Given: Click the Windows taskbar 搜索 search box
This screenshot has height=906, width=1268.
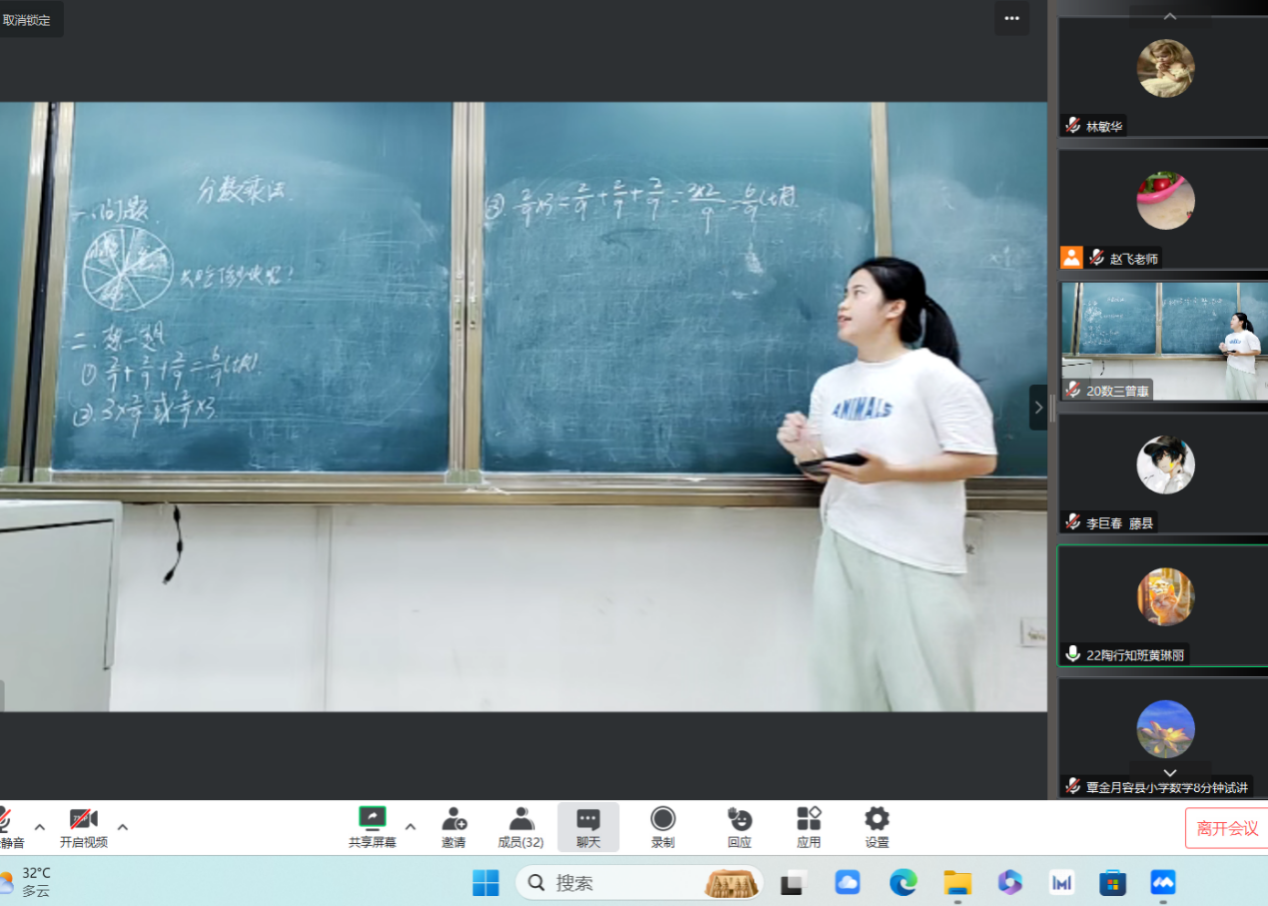Looking at the screenshot, I should [x=620, y=882].
